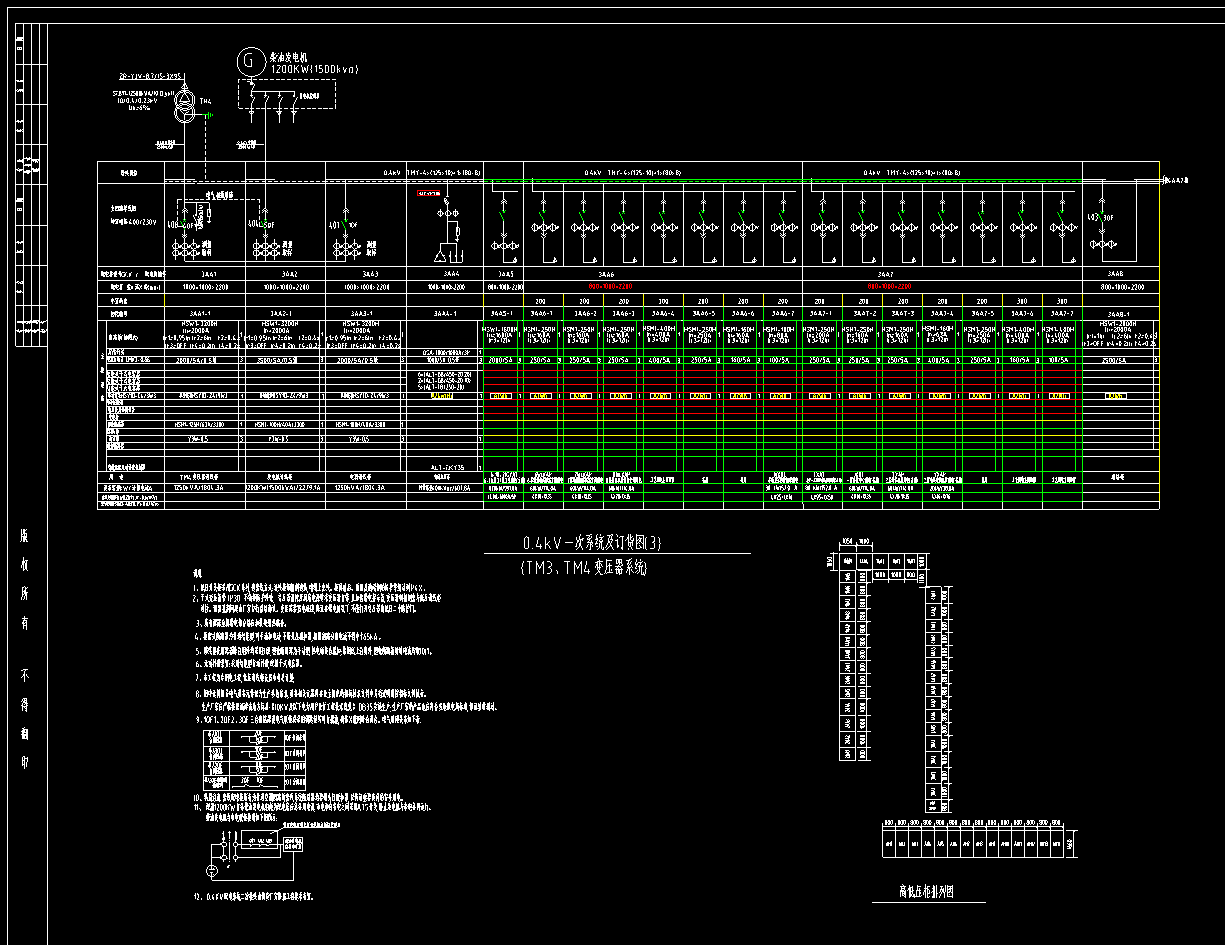The image size is (1225, 945).
Task: Click the green ground symbol beside transformer
Action: (x=209, y=116)
